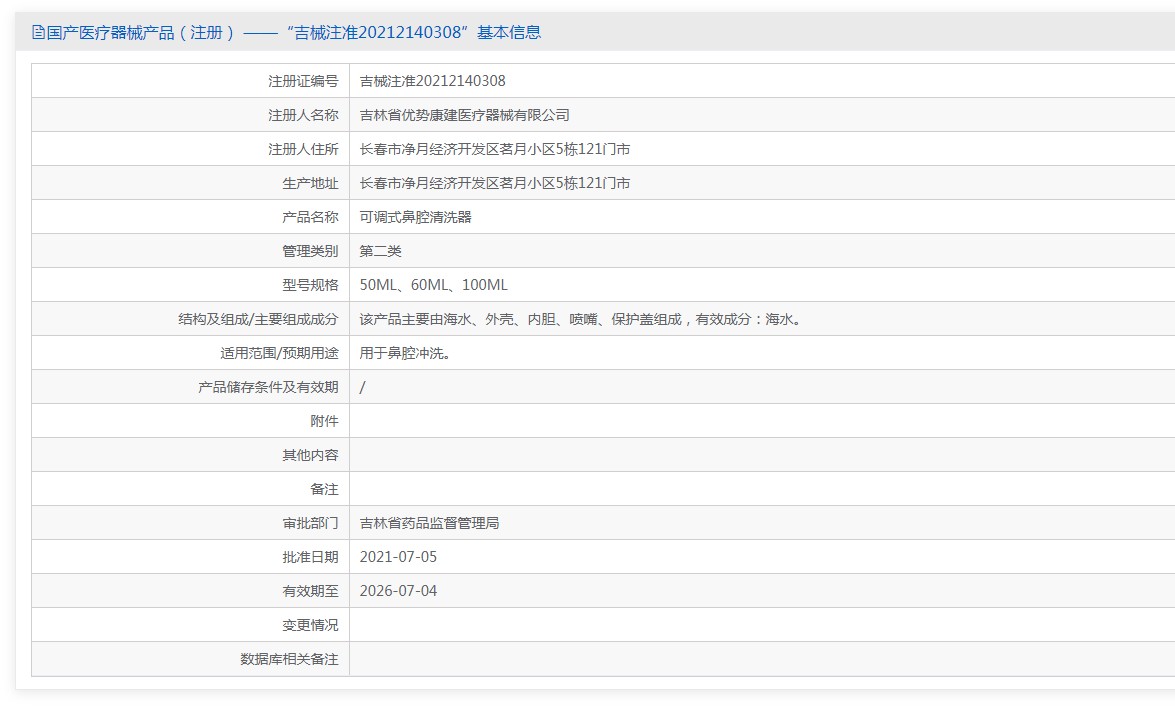Select the 有效期至 label cell

pos(190,591)
